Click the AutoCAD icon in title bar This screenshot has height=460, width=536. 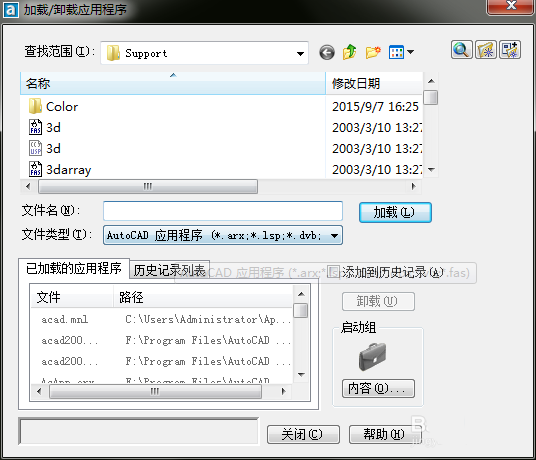[x=10, y=10]
